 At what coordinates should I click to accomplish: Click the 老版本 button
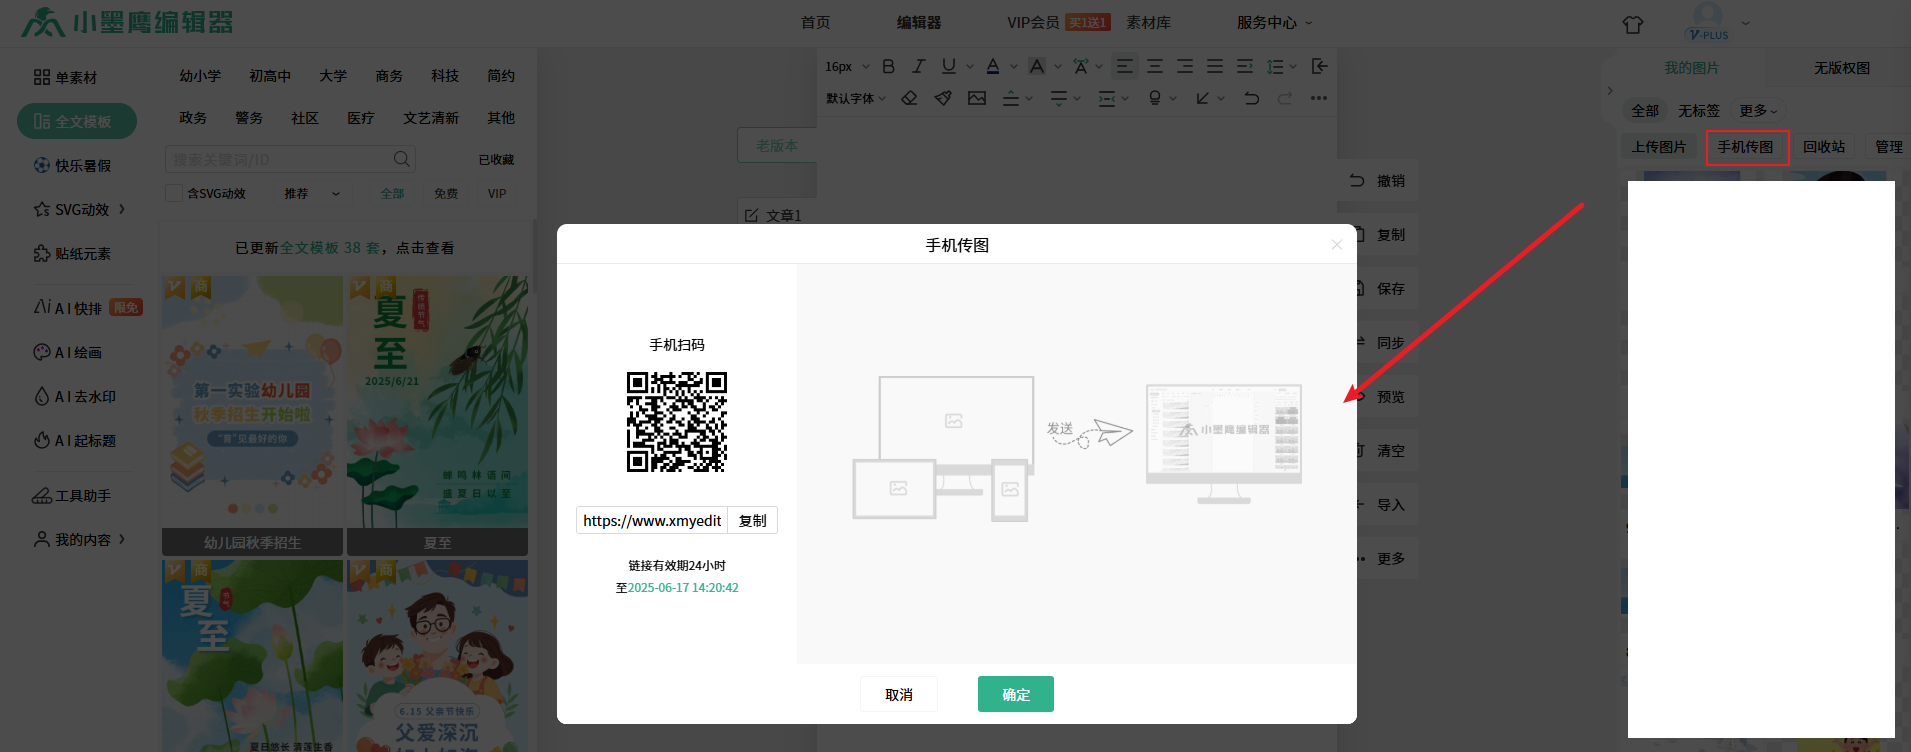pyautogui.click(x=777, y=145)
